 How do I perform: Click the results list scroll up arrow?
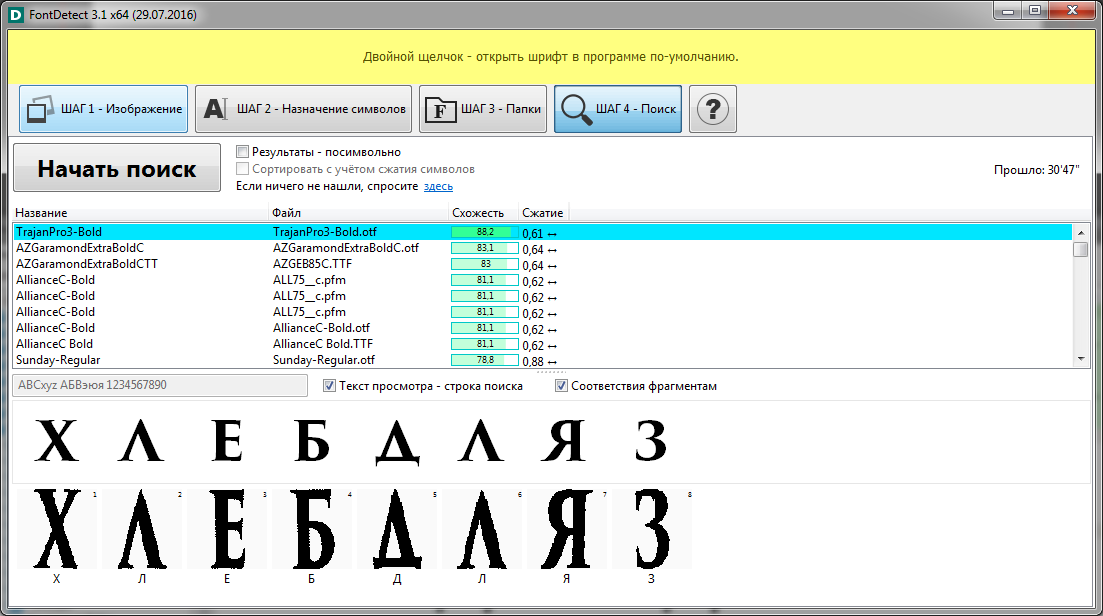pyautogui.click(x=1081, y=233)
